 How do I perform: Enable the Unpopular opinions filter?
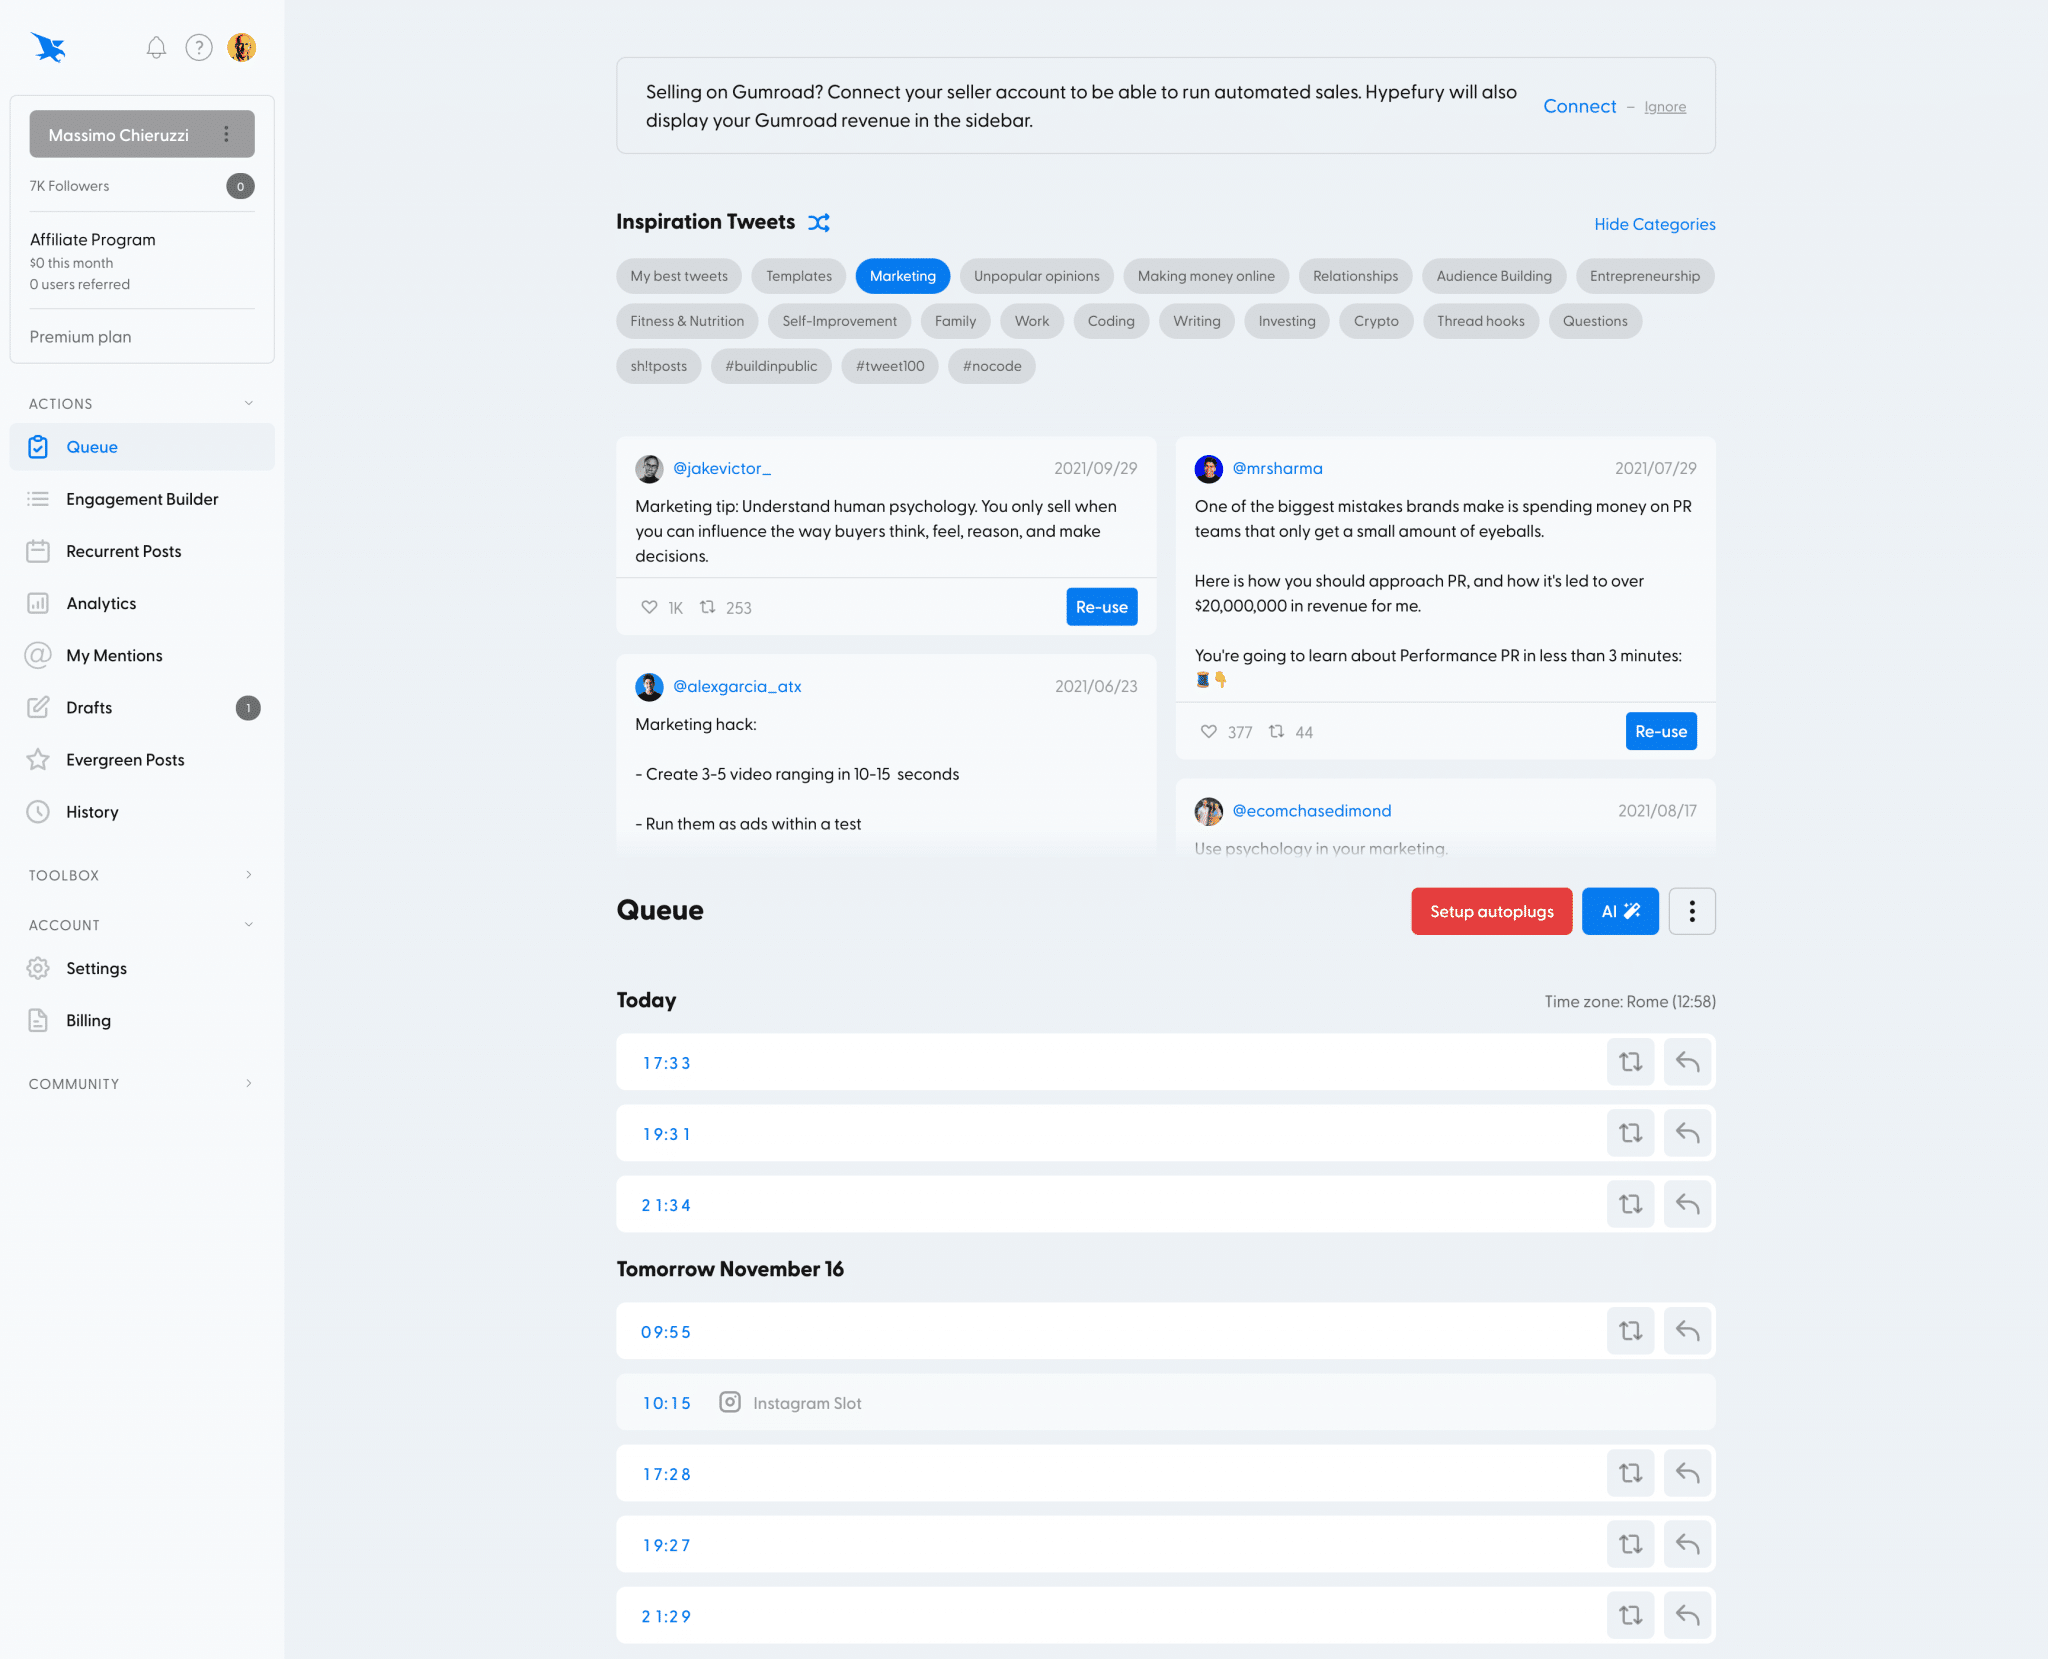(x=1036, y=276)
